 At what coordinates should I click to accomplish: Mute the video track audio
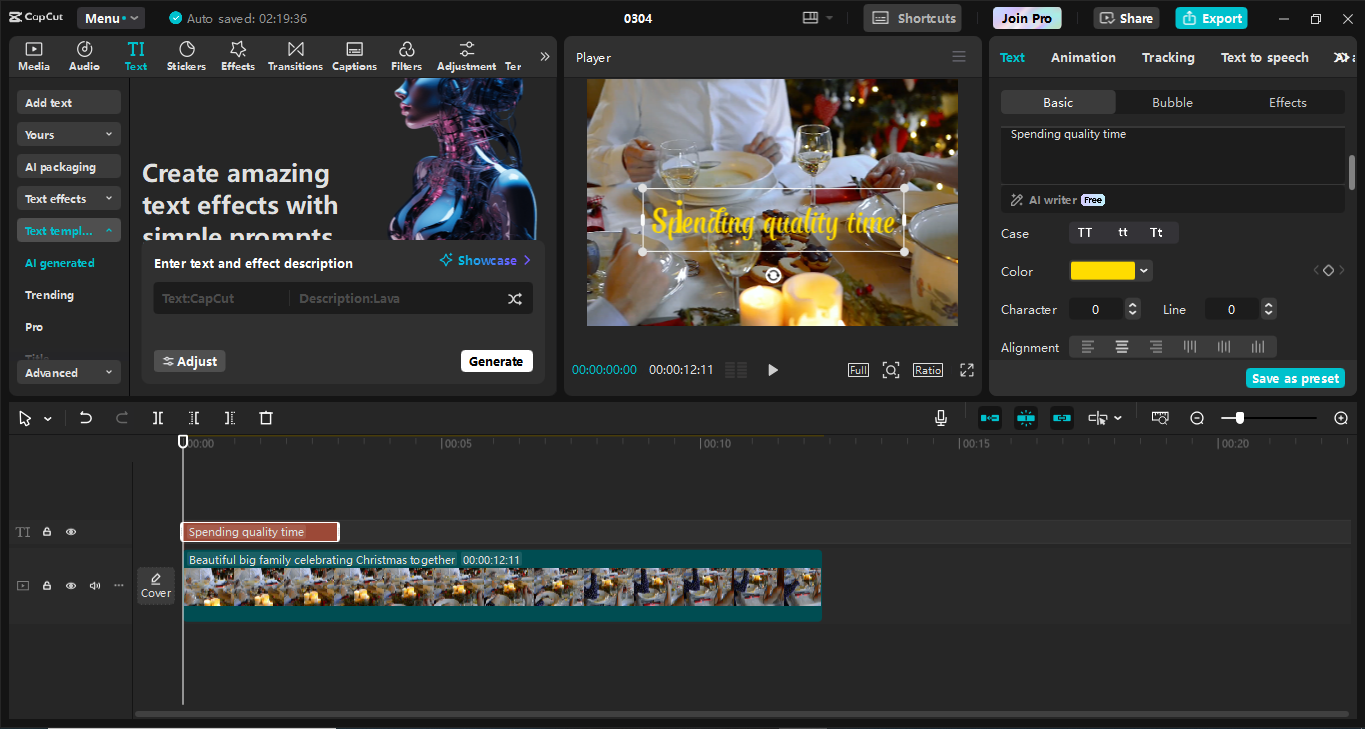point(94,585)
